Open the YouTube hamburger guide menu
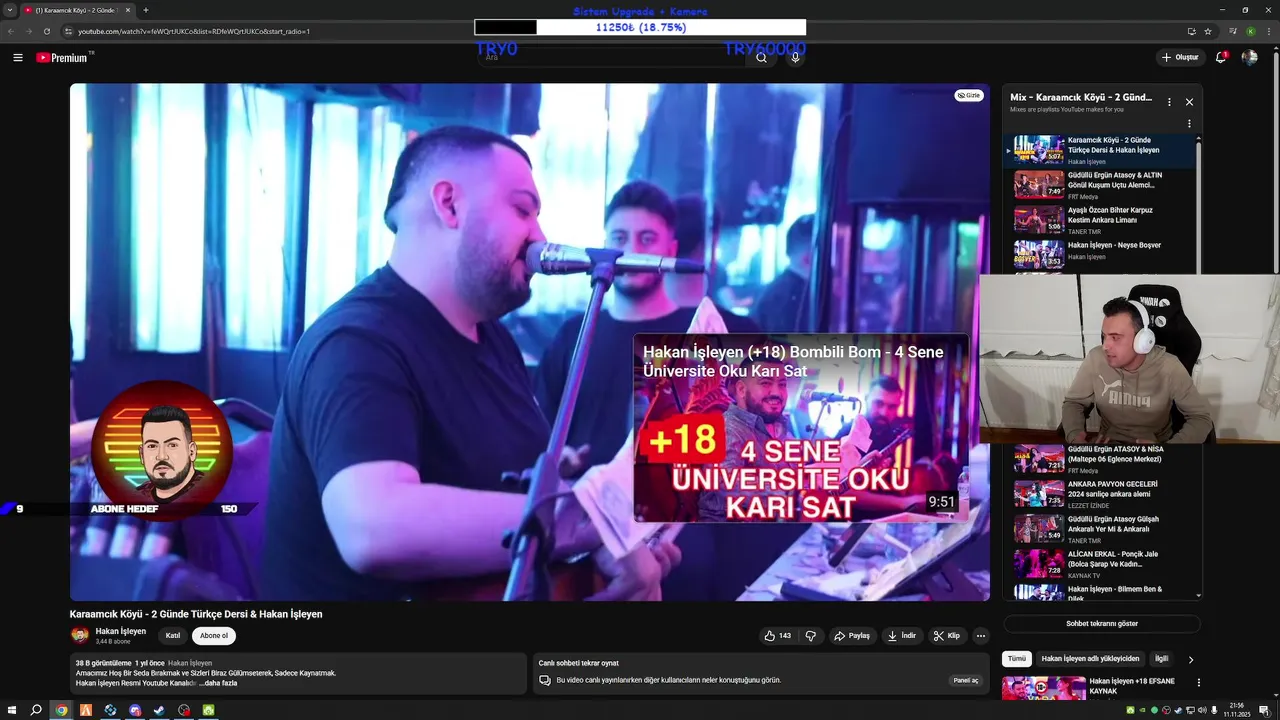 (18, 58)
